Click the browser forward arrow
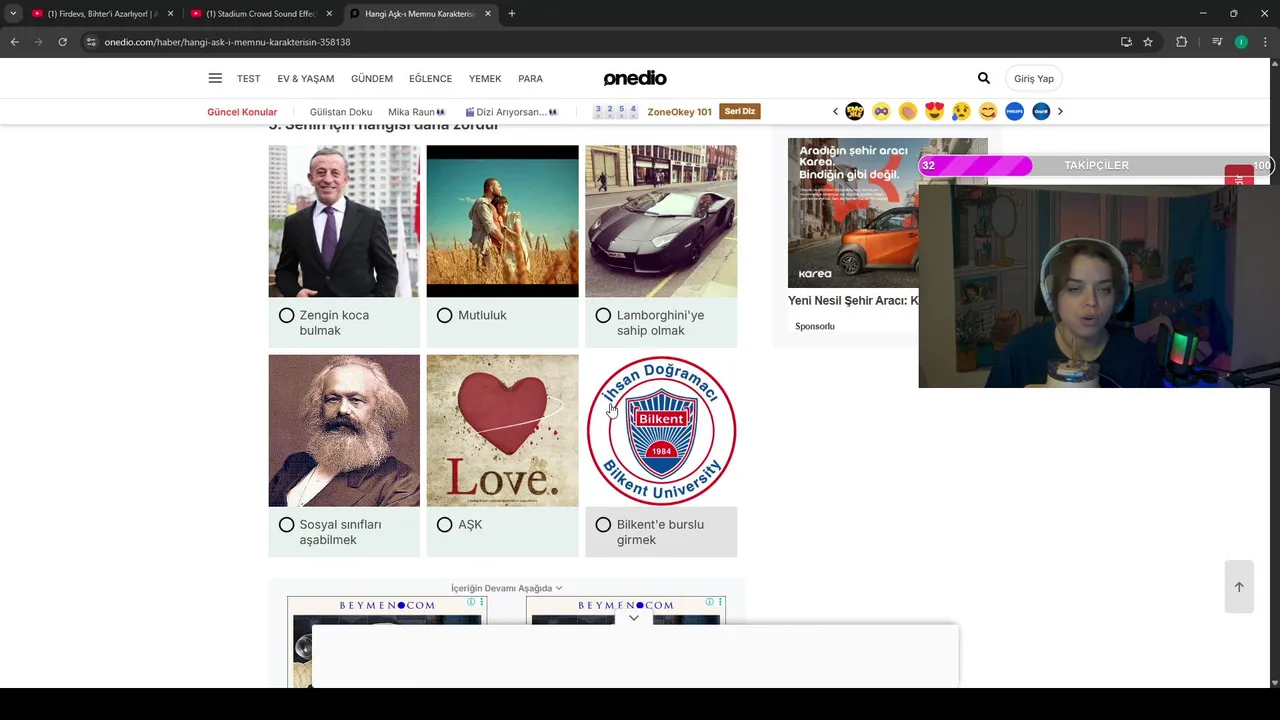 click(38, 42)
